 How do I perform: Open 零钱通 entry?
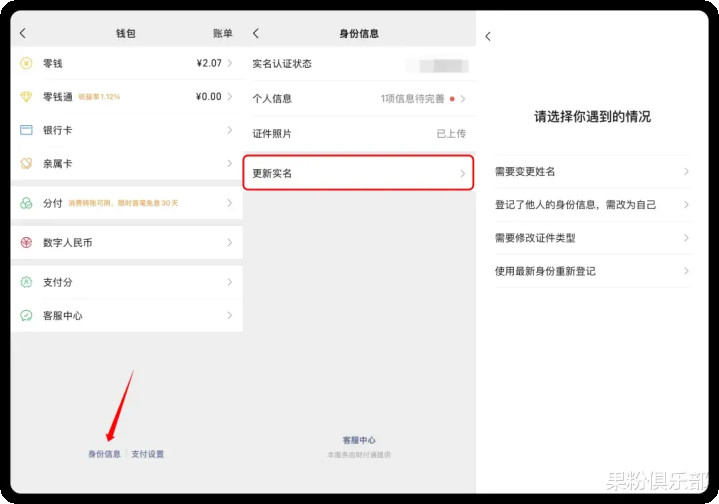[127, 96]
